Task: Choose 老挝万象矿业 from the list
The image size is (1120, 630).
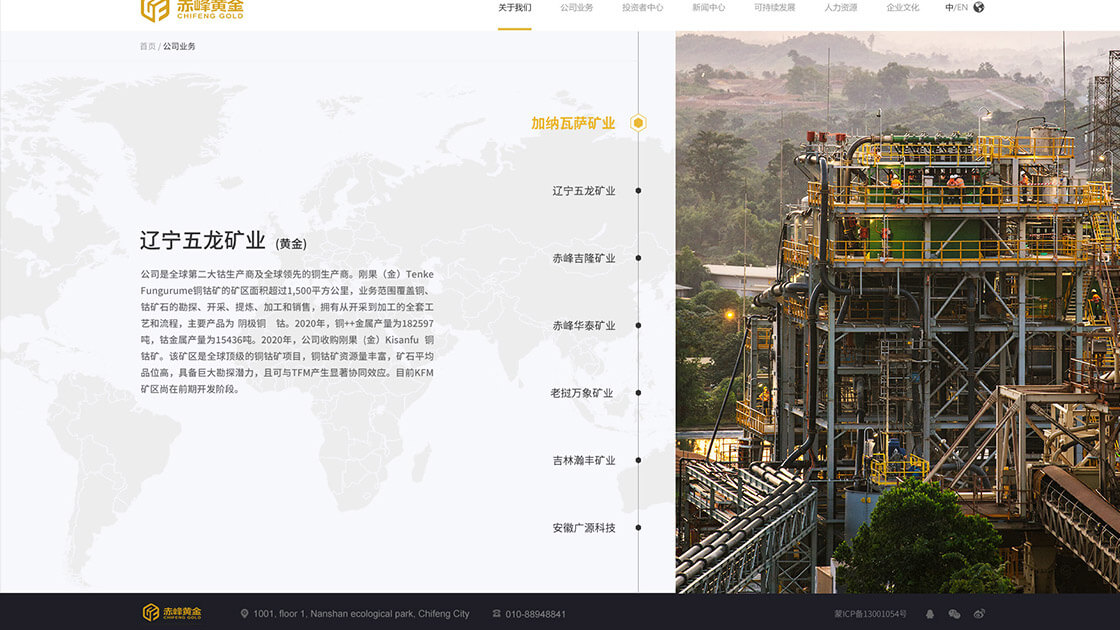Action: (582, 393)
